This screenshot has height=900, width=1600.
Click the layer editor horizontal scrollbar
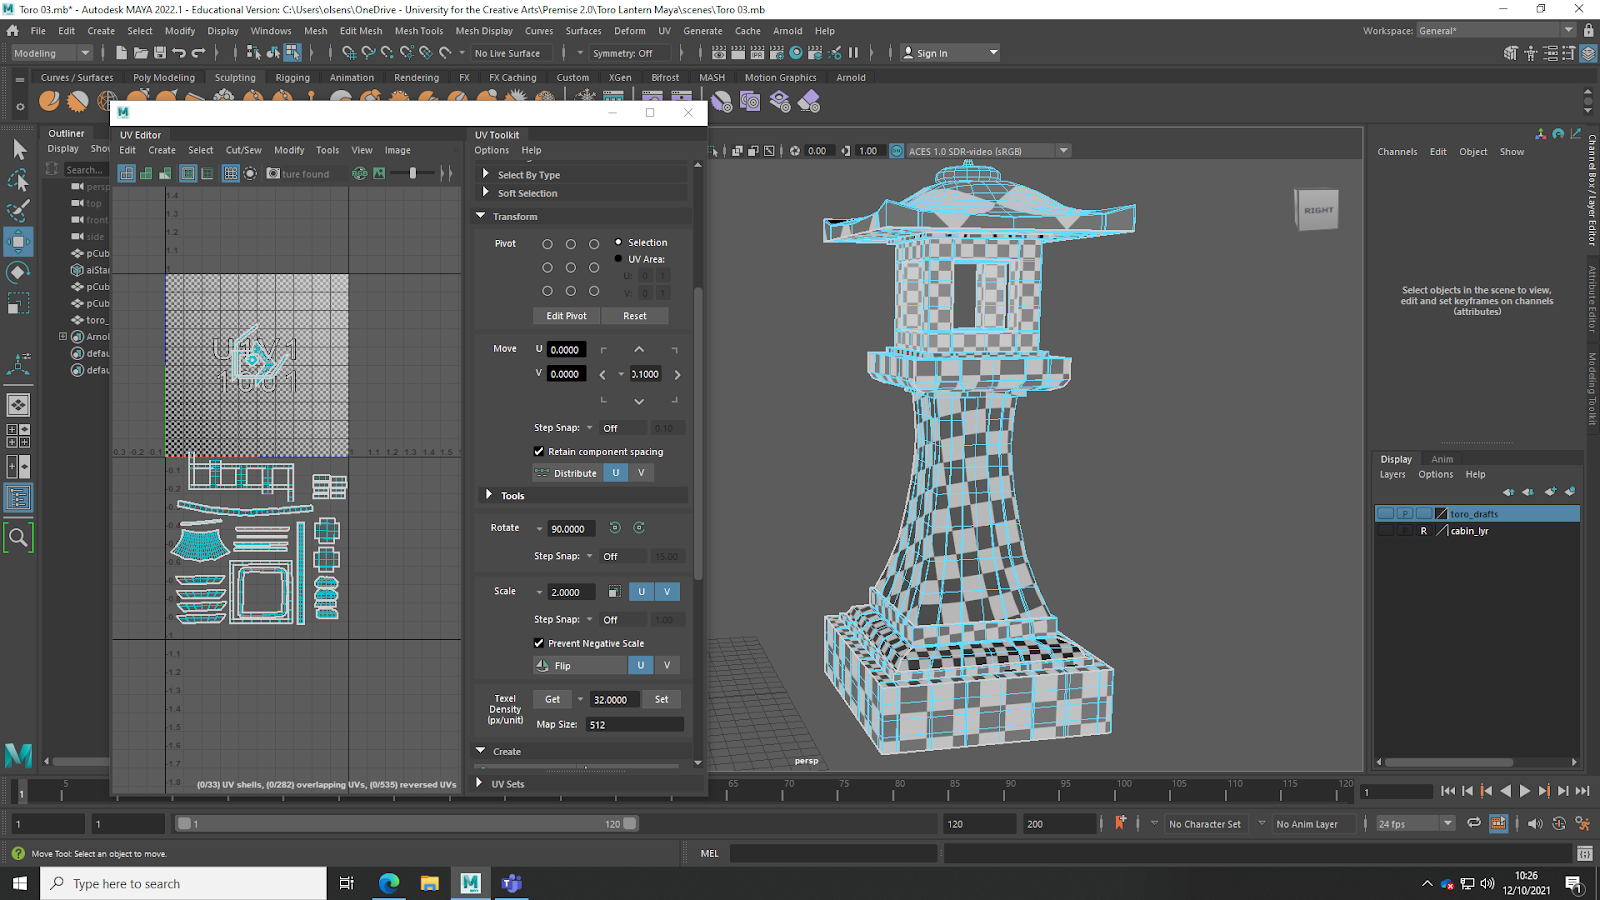point(1448,762)
